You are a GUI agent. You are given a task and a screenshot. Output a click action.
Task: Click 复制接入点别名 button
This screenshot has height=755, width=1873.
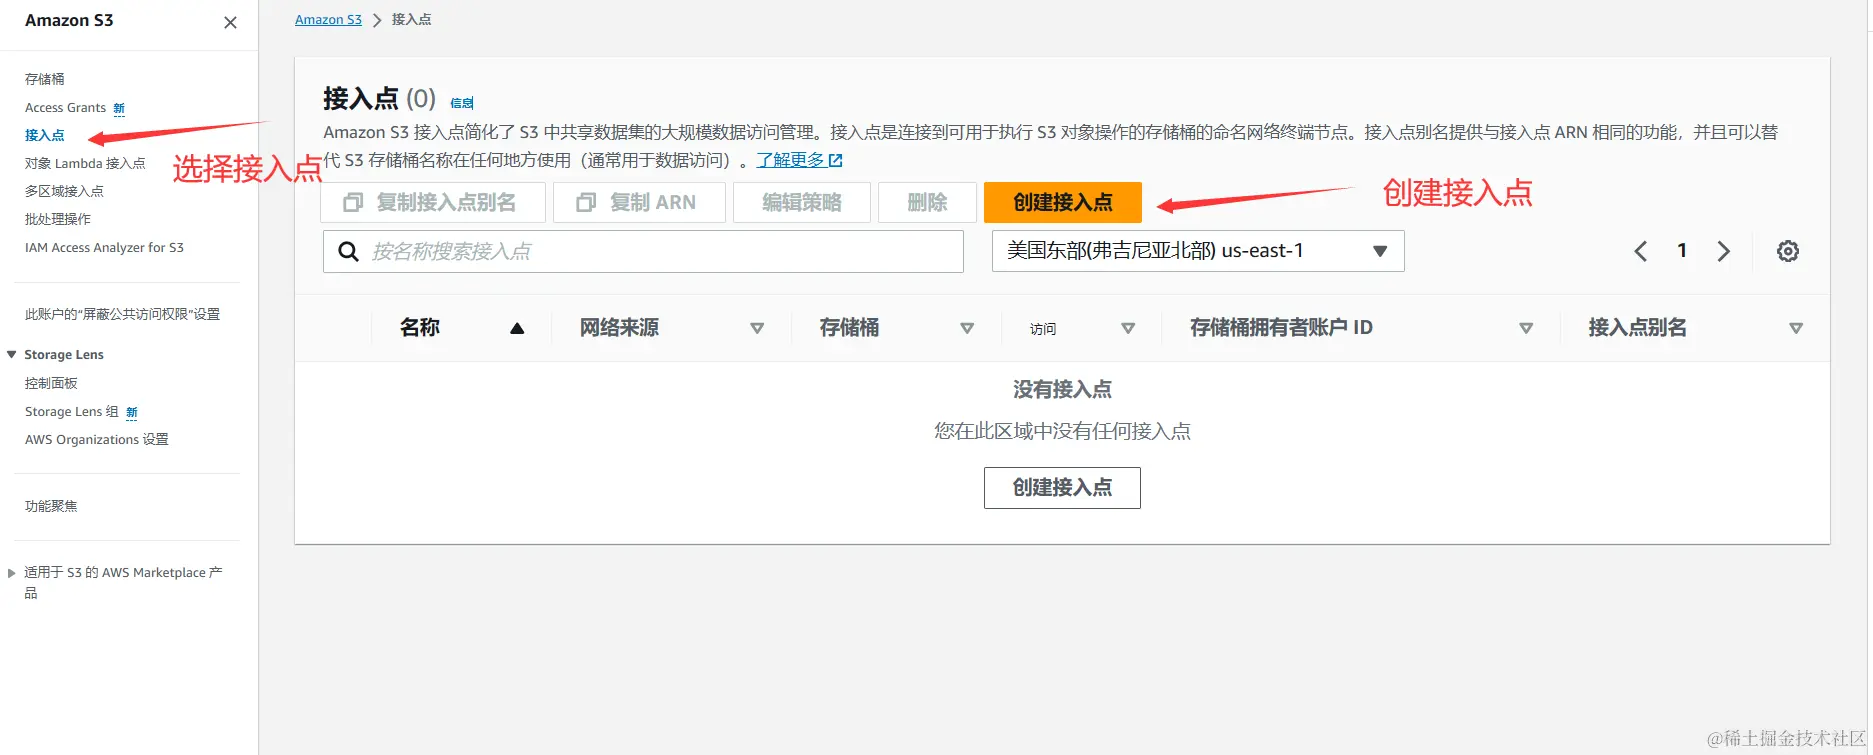coord(433,202)
